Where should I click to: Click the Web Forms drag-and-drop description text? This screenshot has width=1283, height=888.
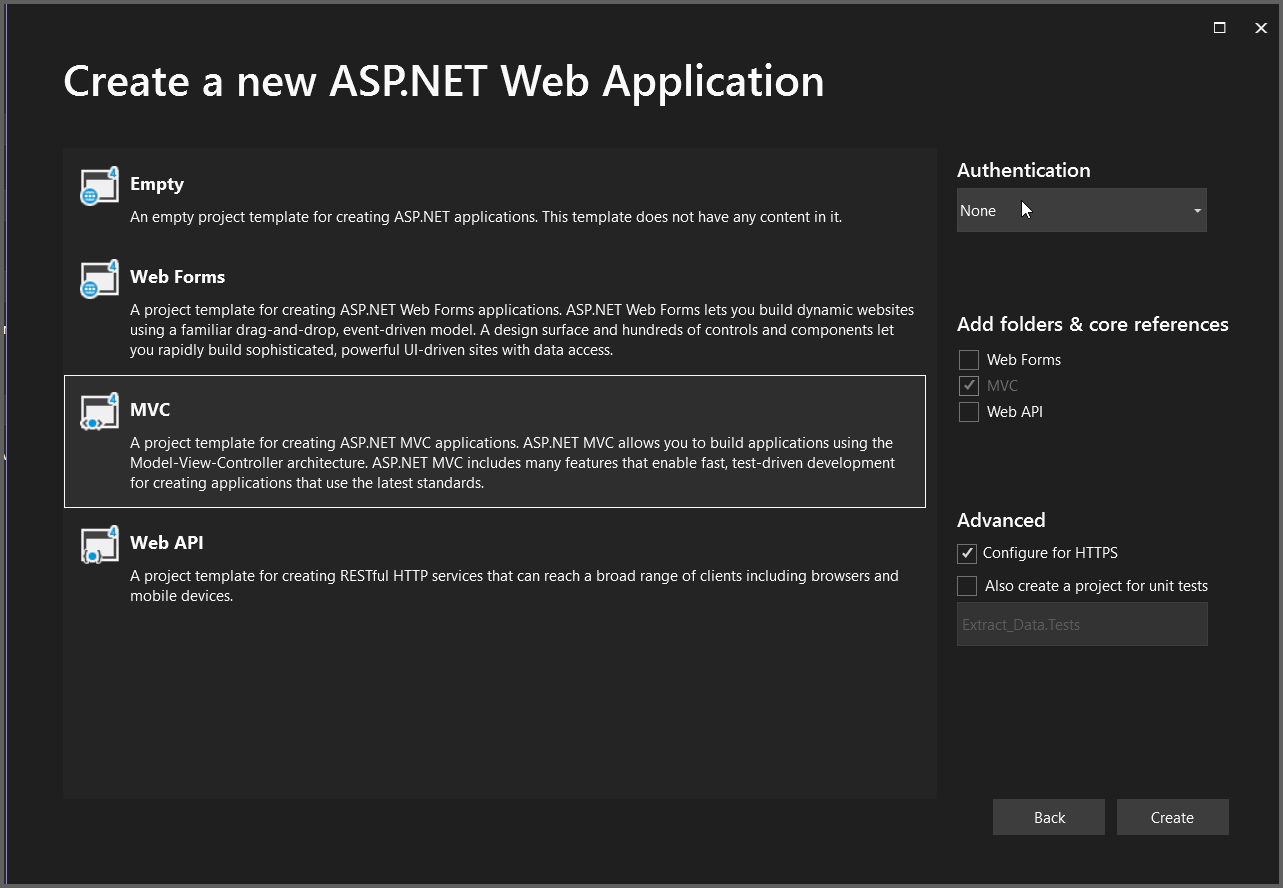(x=522, y=330)
